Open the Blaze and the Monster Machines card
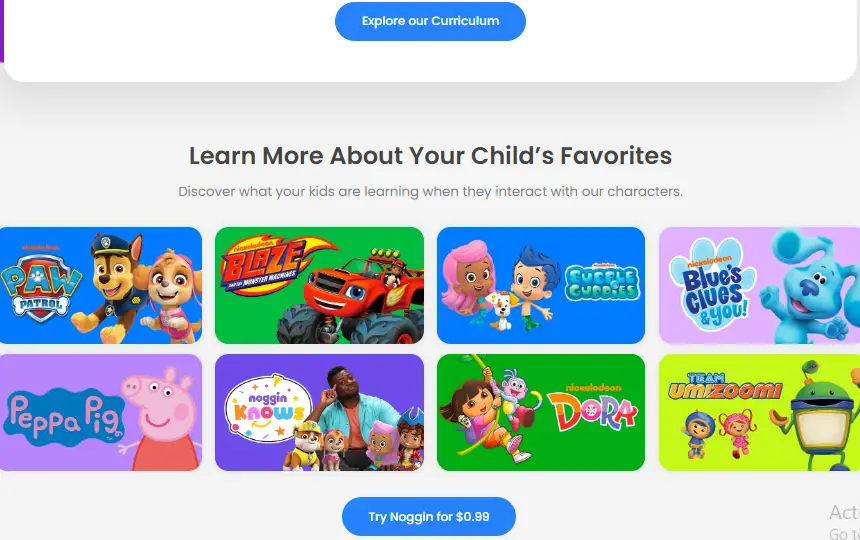860x540 pixels. click(x=319, y=285)
